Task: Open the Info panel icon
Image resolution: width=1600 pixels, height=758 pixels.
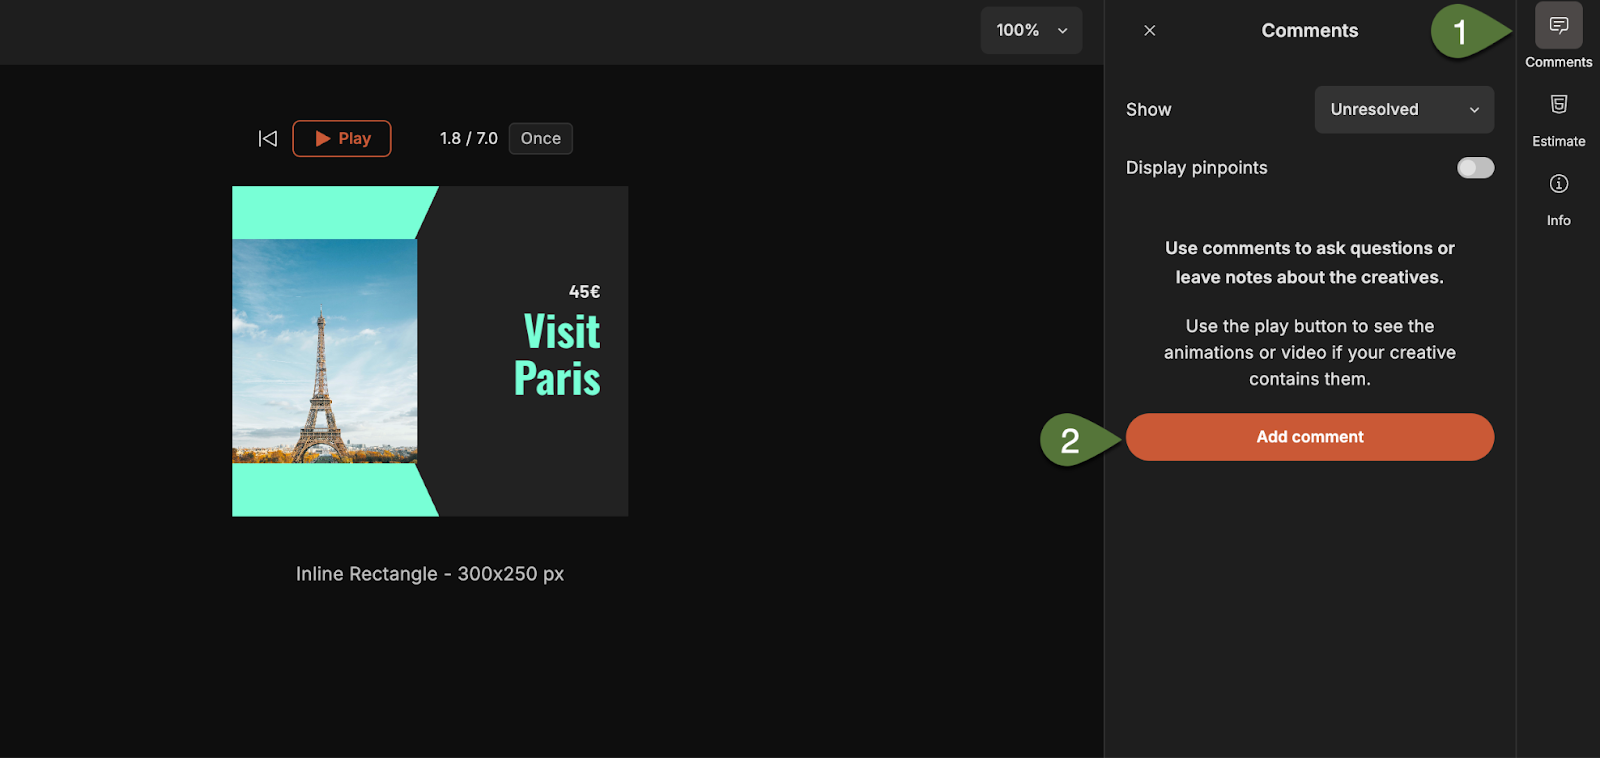Action: (1558, 184)
